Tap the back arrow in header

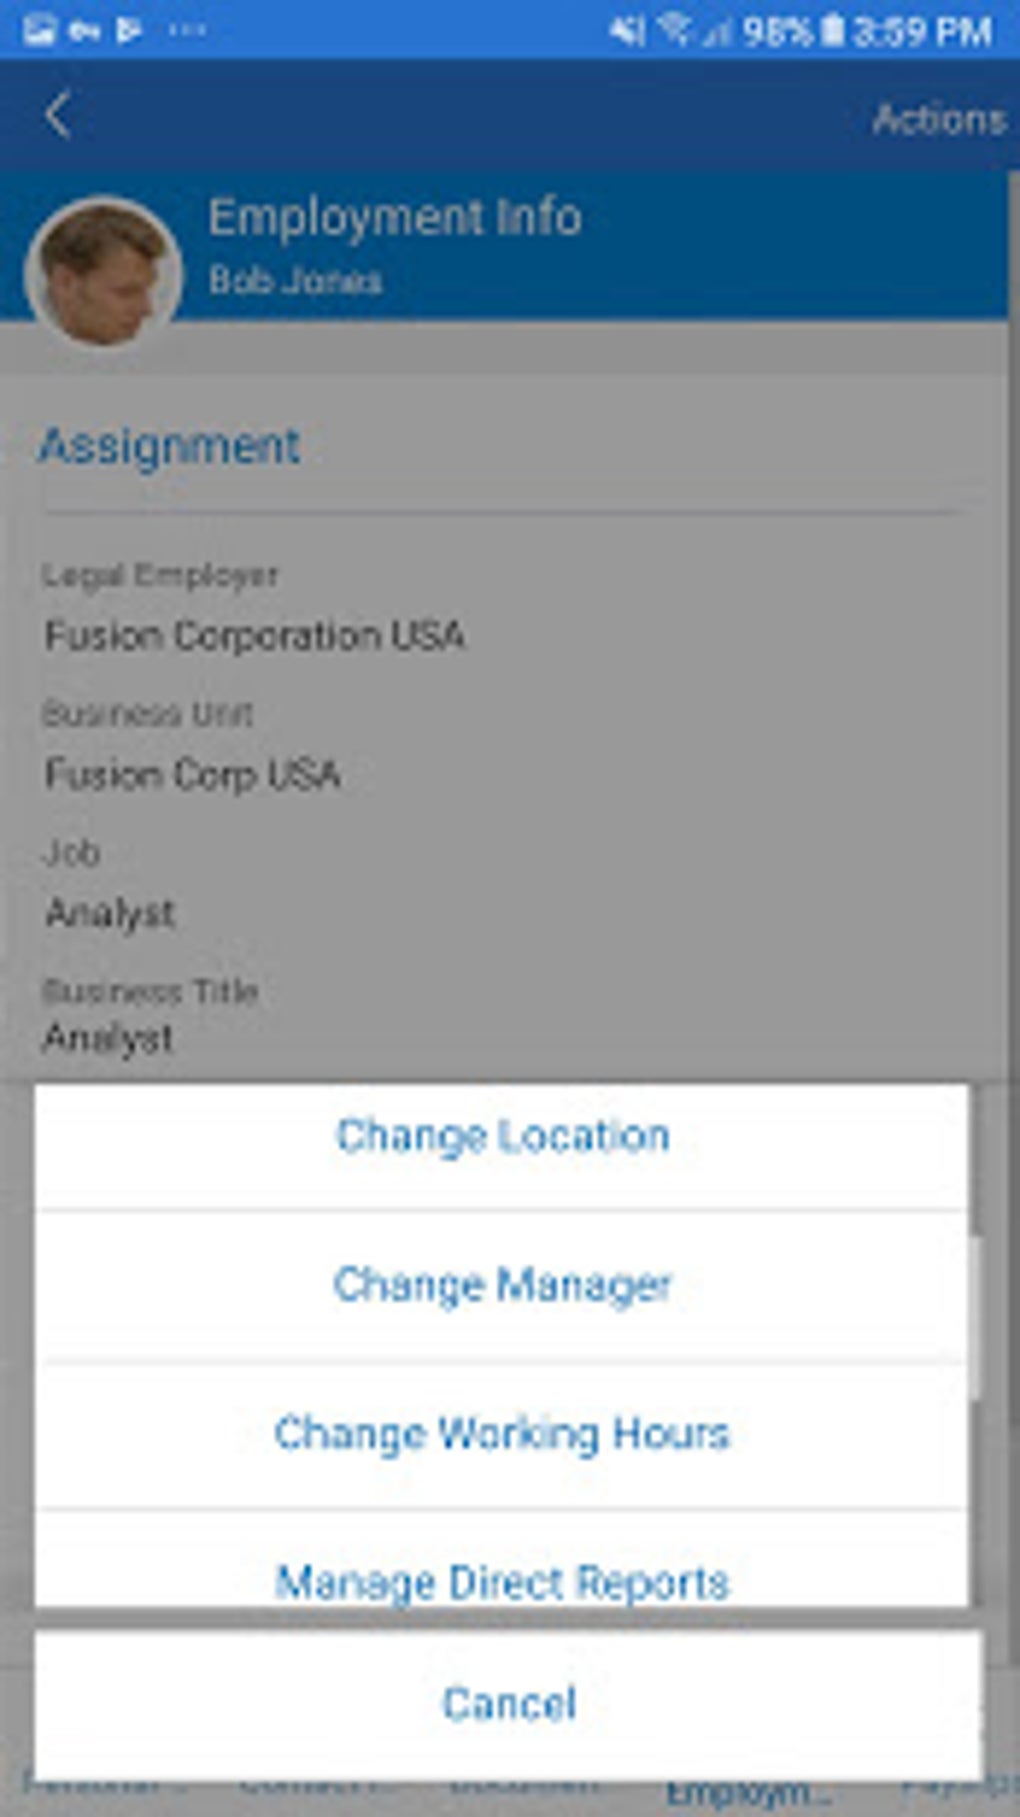coord(58,115)
